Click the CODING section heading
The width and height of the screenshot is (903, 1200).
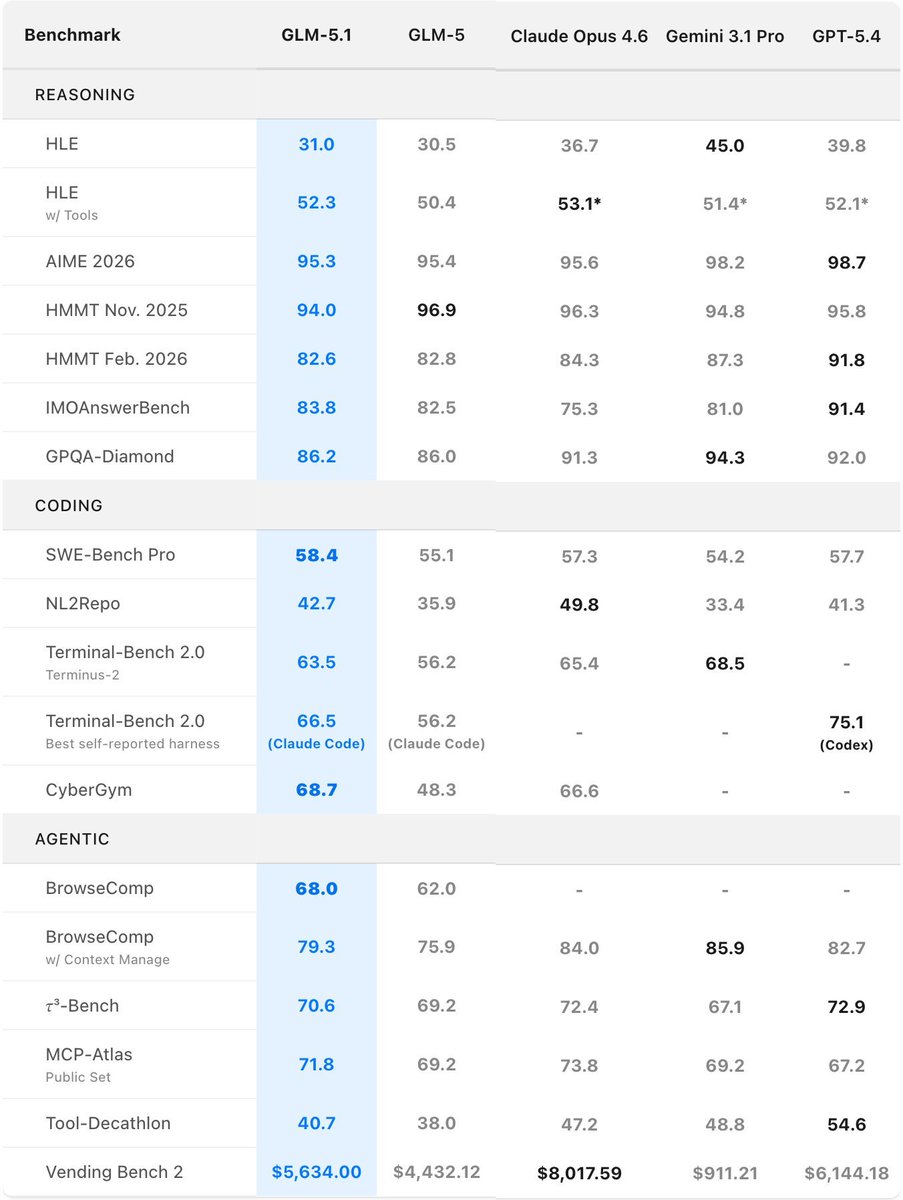(69, 506)
